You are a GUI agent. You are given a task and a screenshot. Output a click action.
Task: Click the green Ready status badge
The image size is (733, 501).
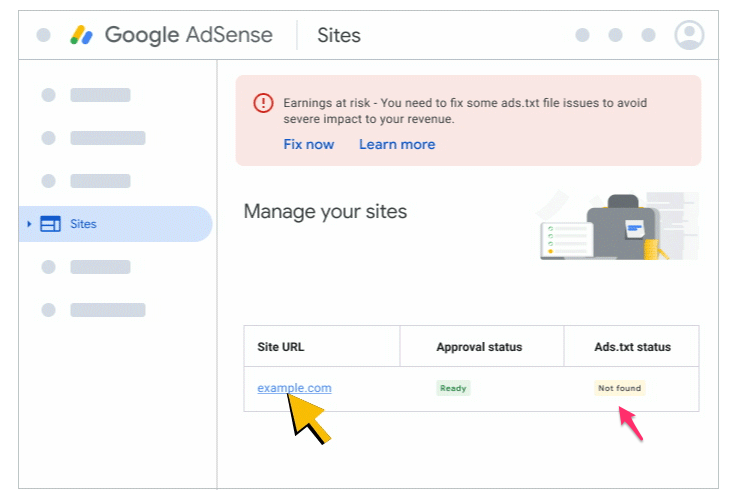click(453, 388)
